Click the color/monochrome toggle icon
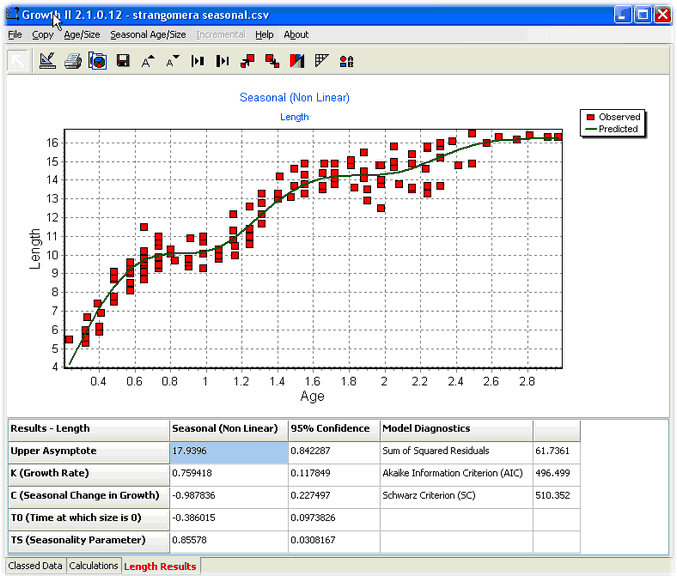This screenshot has width=677, height=576. point(297,61)
